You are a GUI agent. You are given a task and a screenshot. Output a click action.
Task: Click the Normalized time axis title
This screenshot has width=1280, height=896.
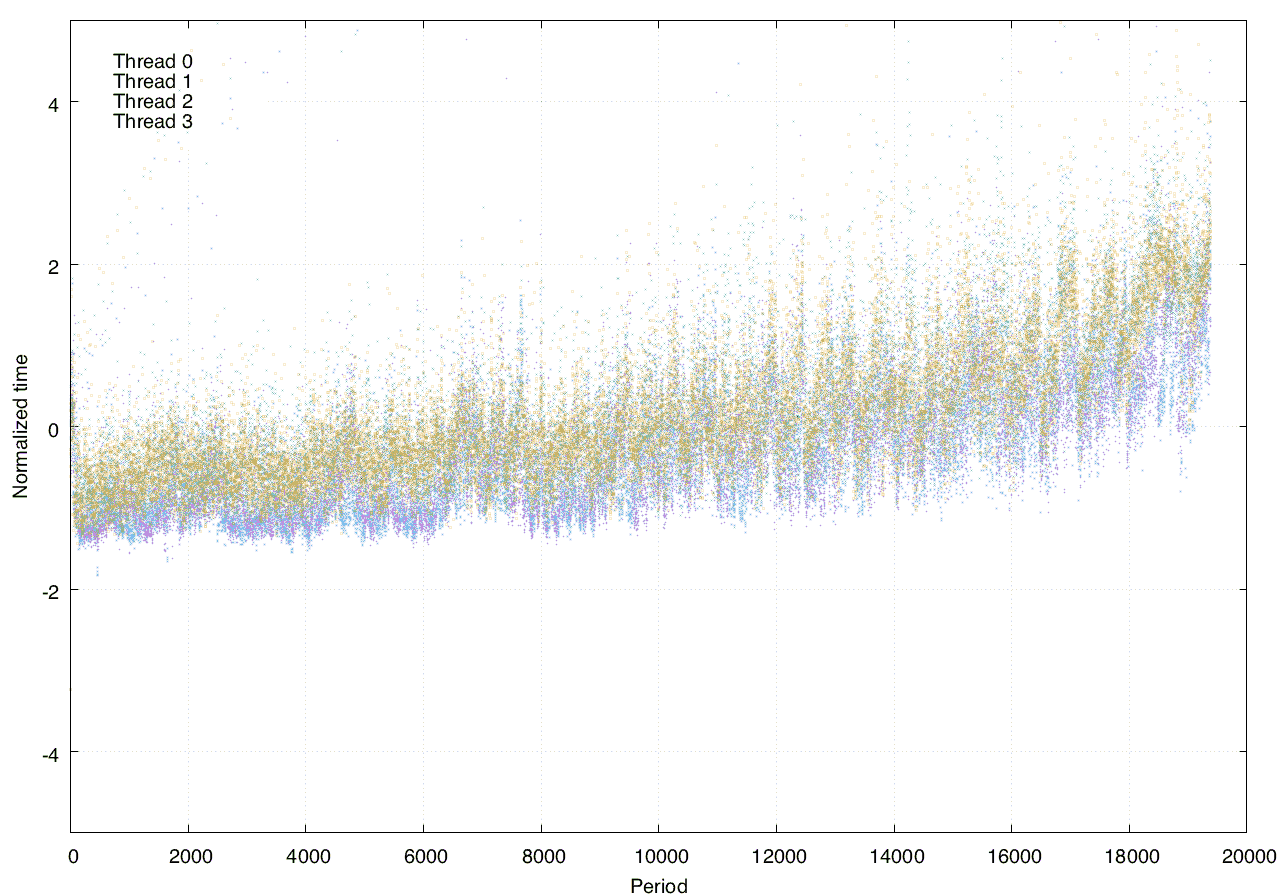[20, 427]
